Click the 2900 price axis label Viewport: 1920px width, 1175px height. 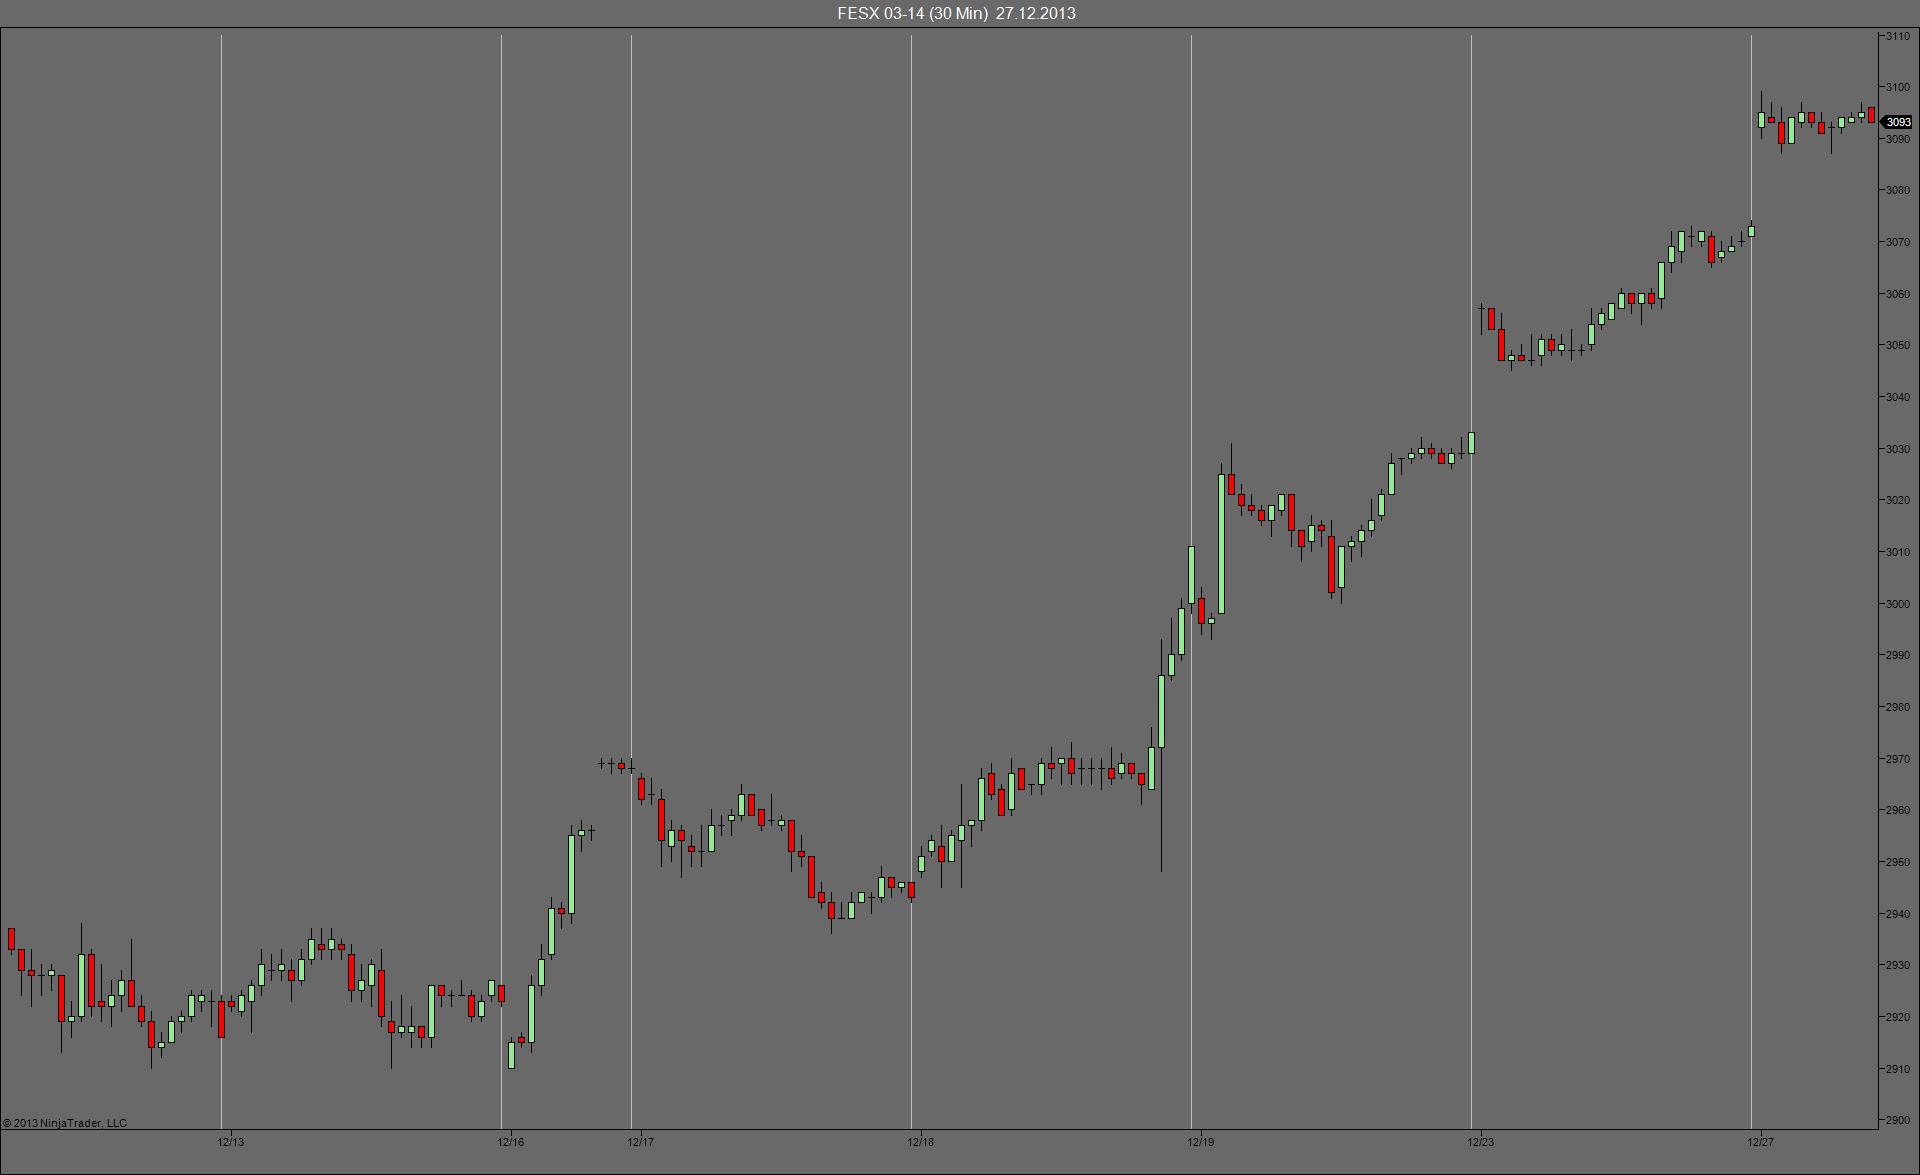click(x=1897, y=1120)
